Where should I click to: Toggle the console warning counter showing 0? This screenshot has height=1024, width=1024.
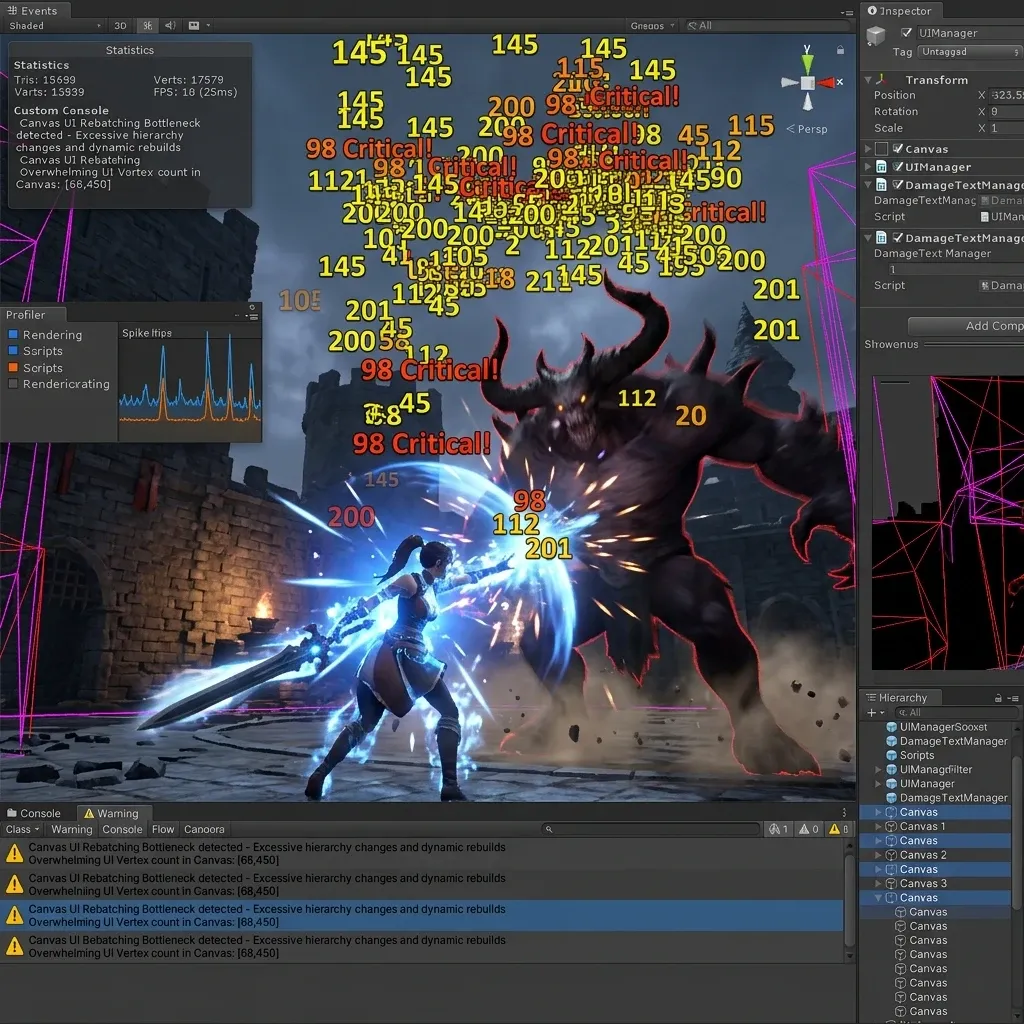tap(809, 829)
